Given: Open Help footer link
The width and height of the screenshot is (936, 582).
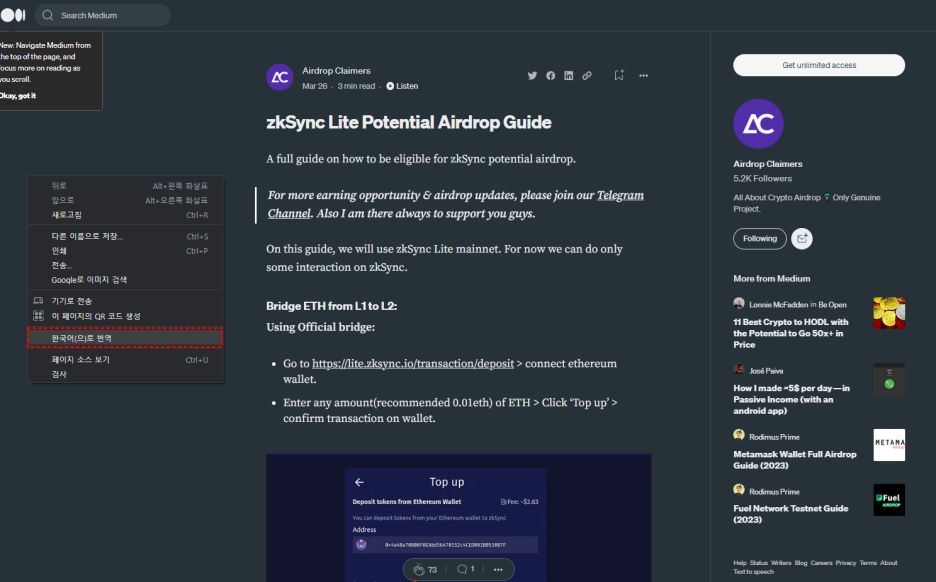Looking at the screenshot, I should [x=740, y=563].
